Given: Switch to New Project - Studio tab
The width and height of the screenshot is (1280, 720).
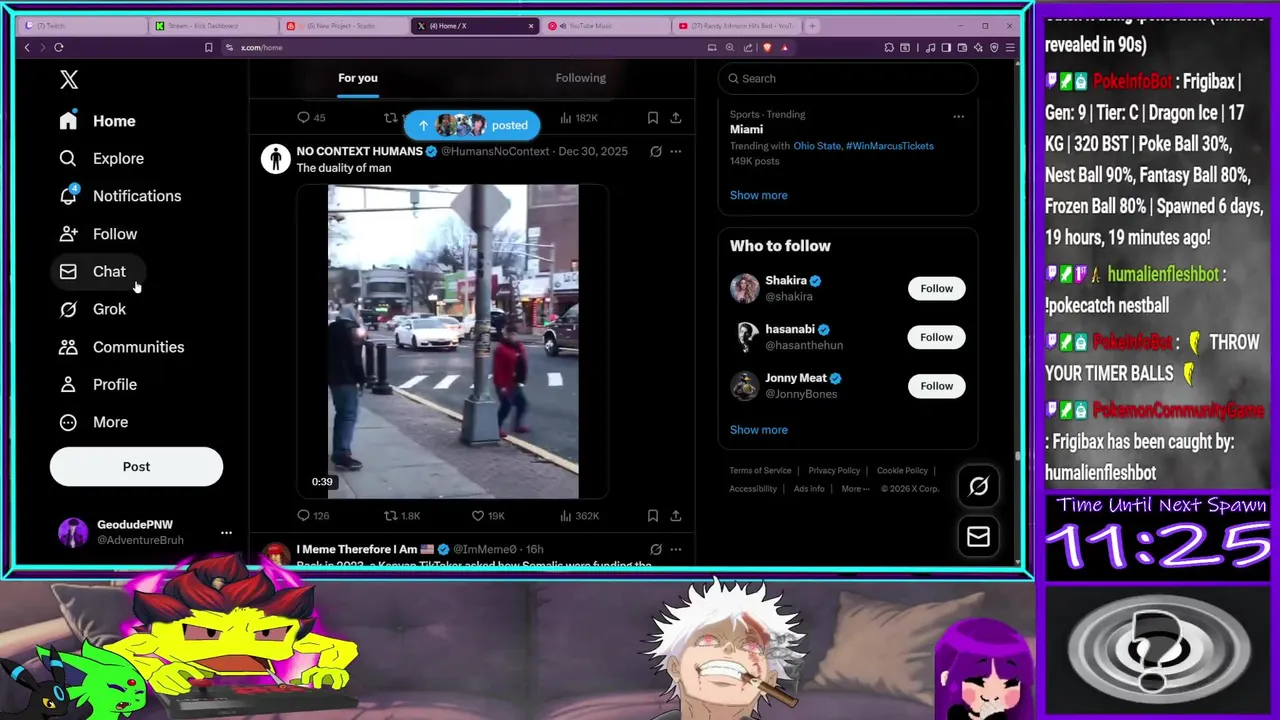Looking at the screenshot, I should tap(346, 26).
